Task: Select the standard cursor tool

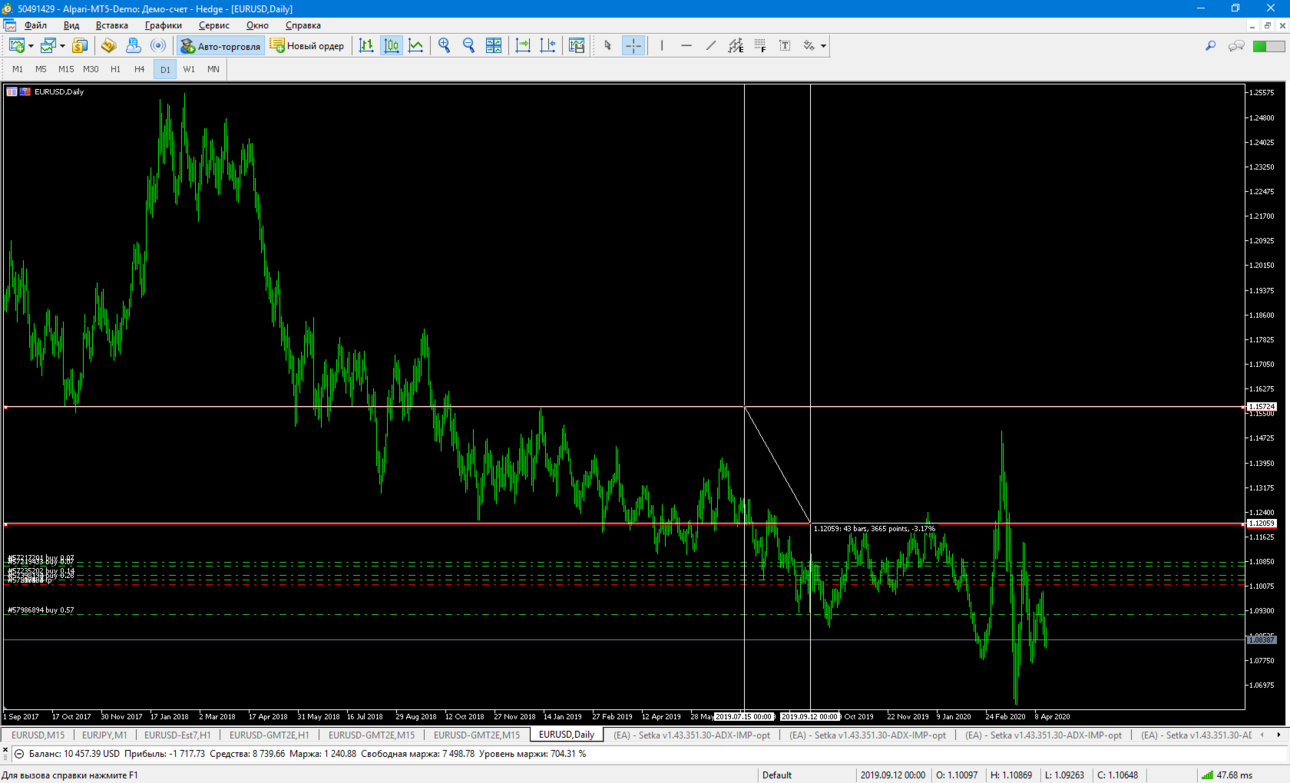Action: (x=608, y=46)
